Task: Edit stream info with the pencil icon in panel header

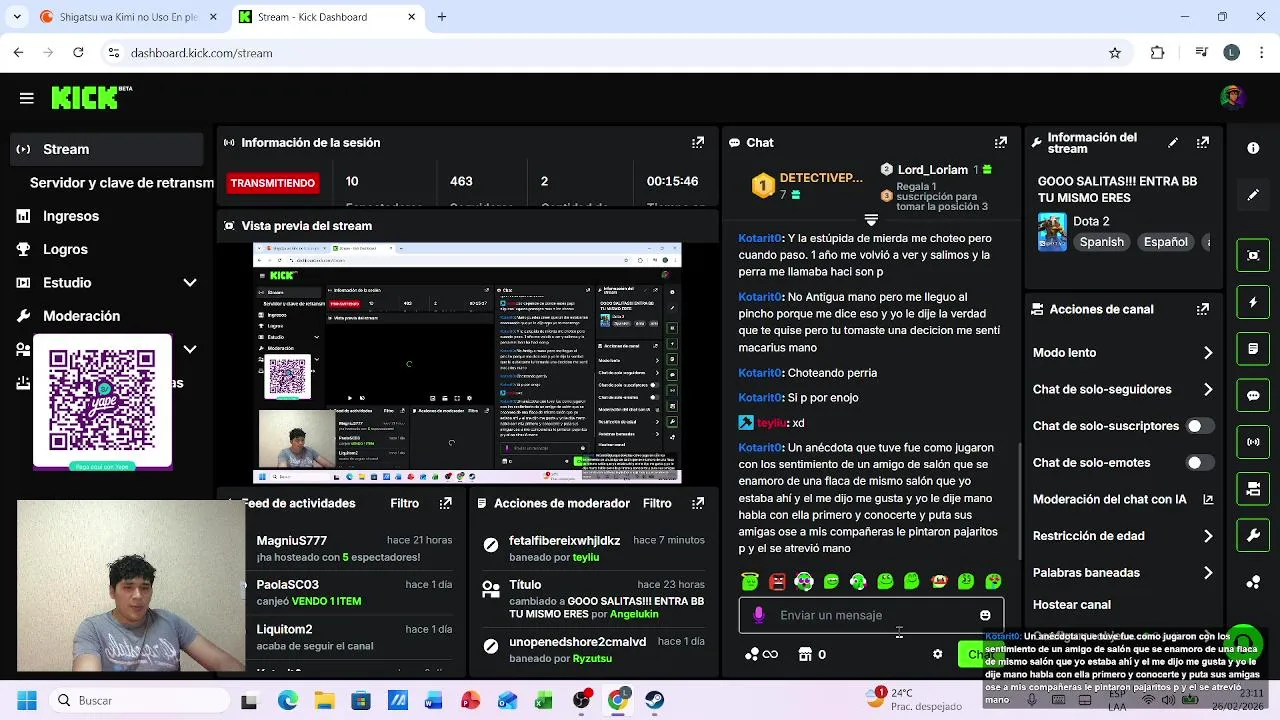Action: click(x=1173, y=143)
